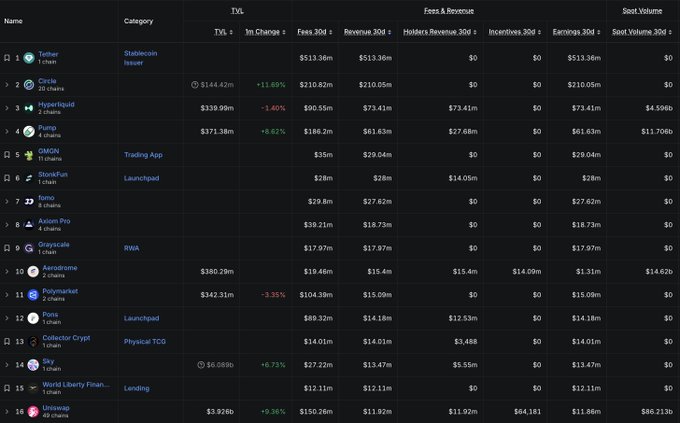Expand the Aerodrome row
The image size is (680, 423).
pyautogui.click(x=7, y=272)
